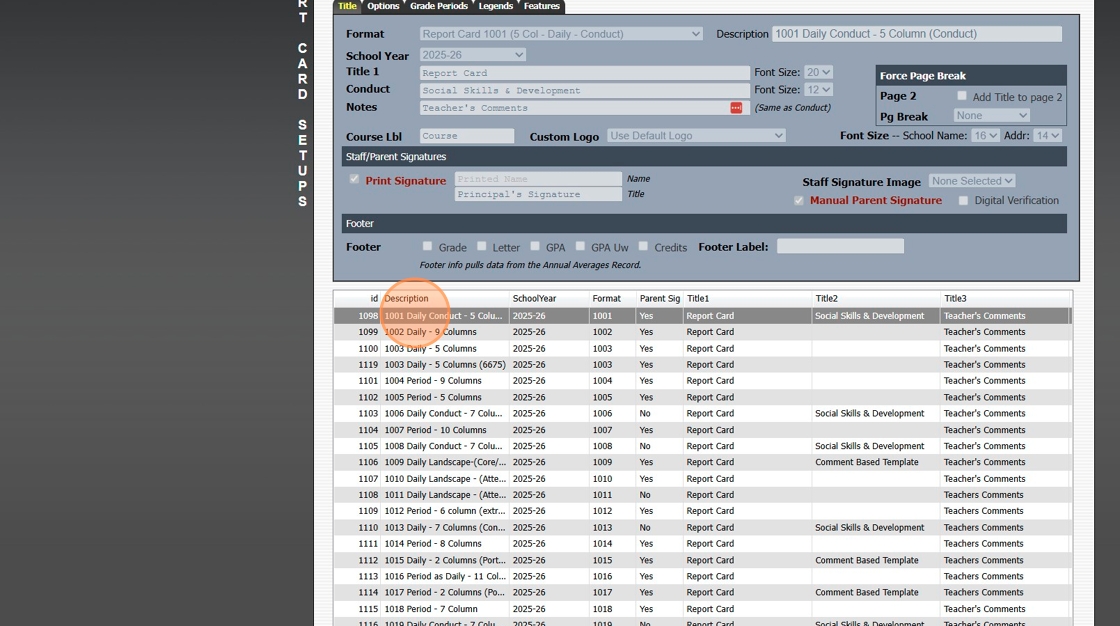Enable the Grade footer checkbox
This screenshot has width=1120, height=626.
[427, 247]
